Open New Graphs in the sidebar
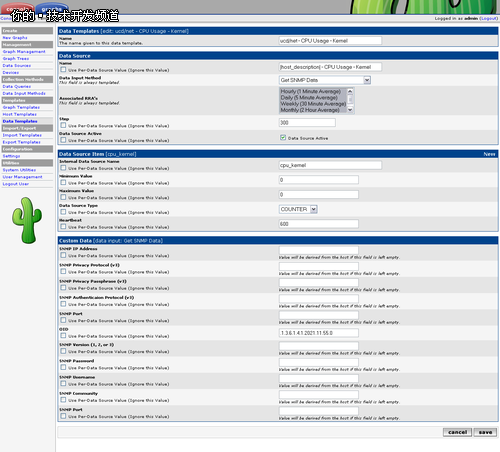This screenshot has width=500, height=452. point(15,38)
